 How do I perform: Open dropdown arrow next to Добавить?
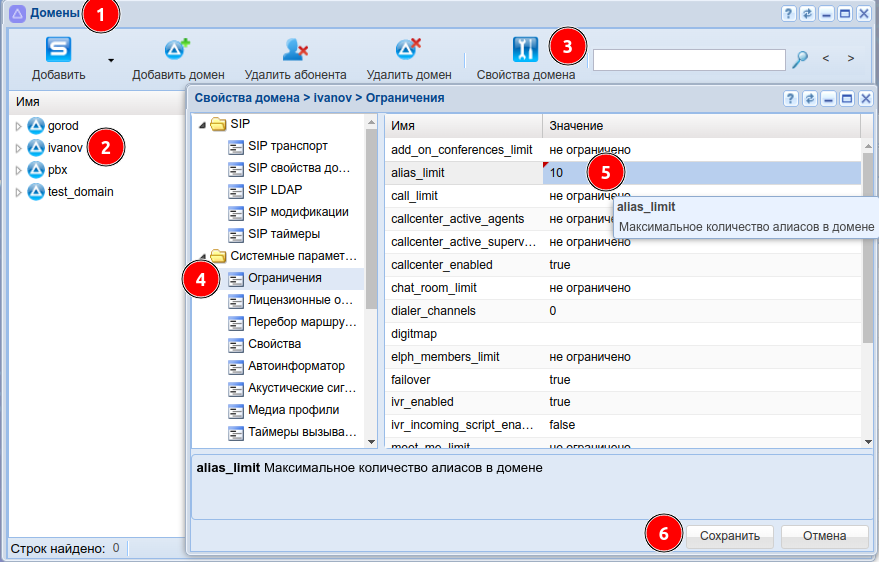click(x=111, y=60)
